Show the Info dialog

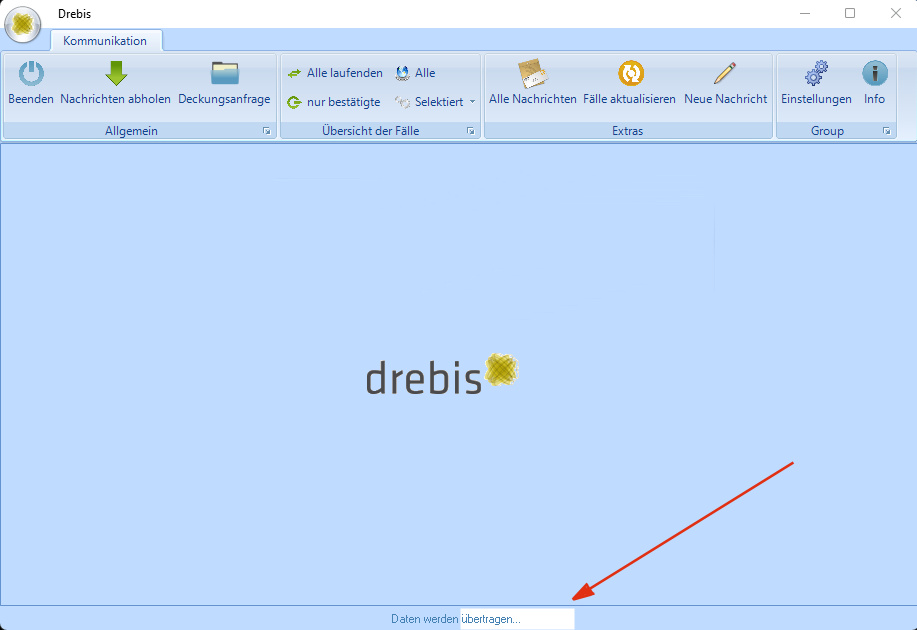click(875, 84)
